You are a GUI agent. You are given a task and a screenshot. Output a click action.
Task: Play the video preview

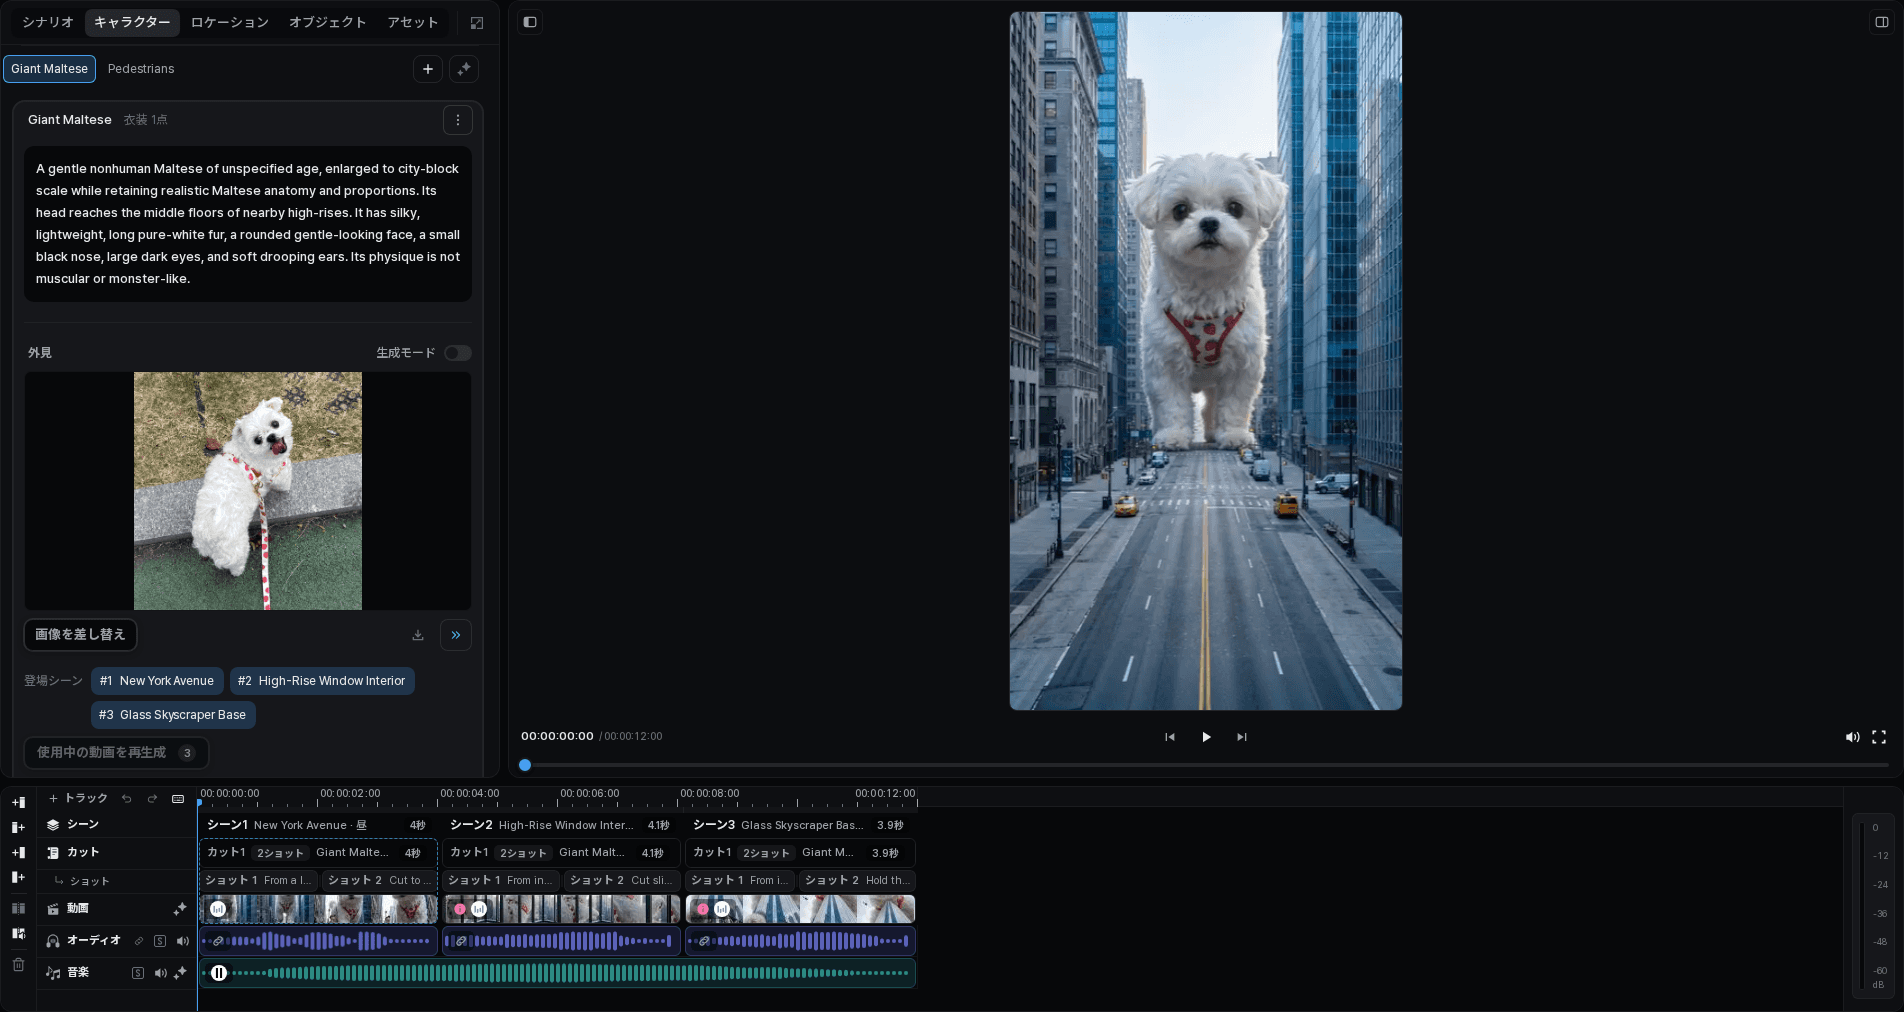1206,737
